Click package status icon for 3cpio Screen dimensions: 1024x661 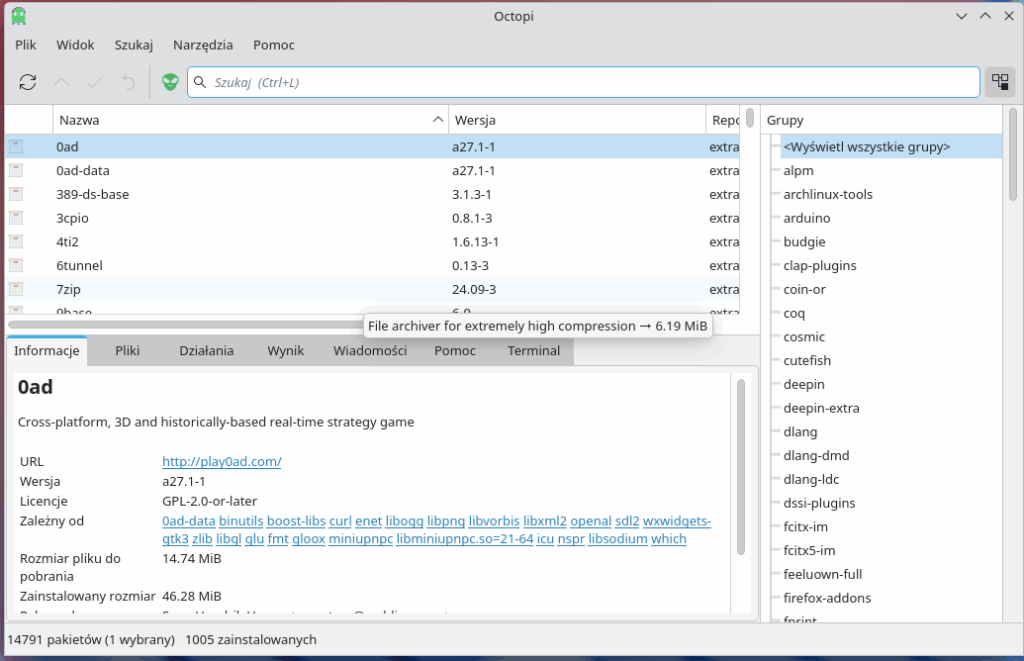(x=16, y=218)
